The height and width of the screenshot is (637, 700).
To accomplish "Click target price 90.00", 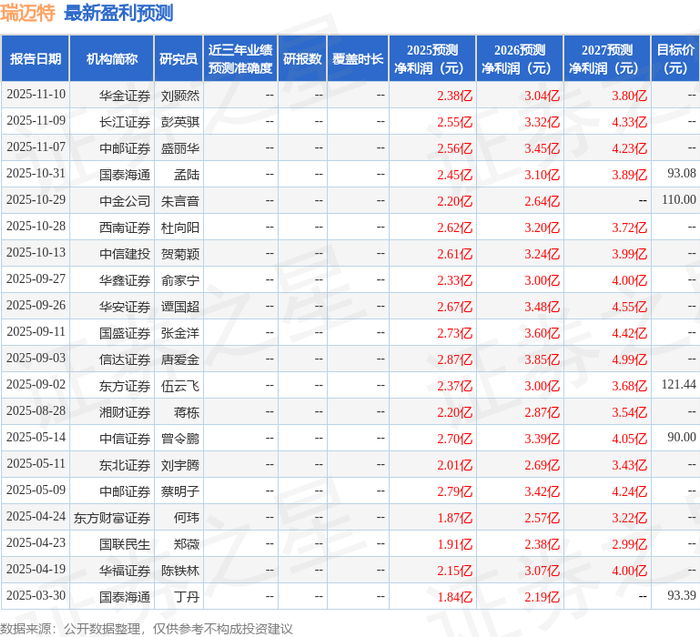I will [682, 437].
